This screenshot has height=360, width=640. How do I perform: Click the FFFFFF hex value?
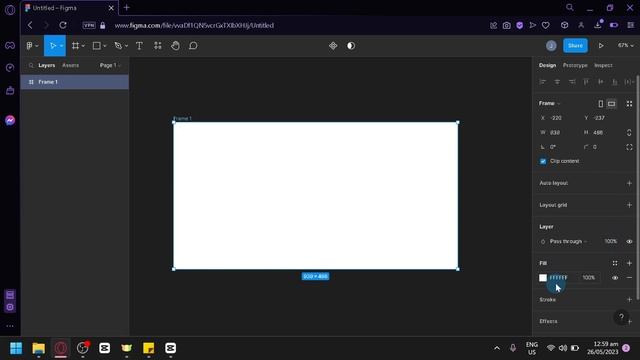click(558, 278)
